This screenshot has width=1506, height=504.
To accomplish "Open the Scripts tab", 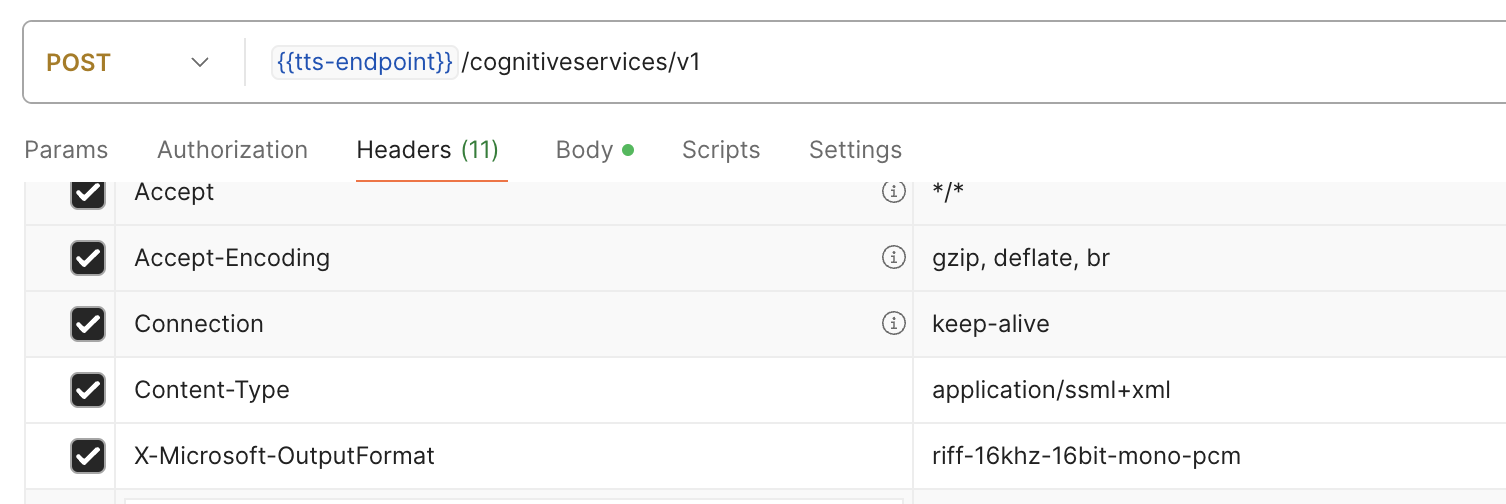I will click(721, 150).
